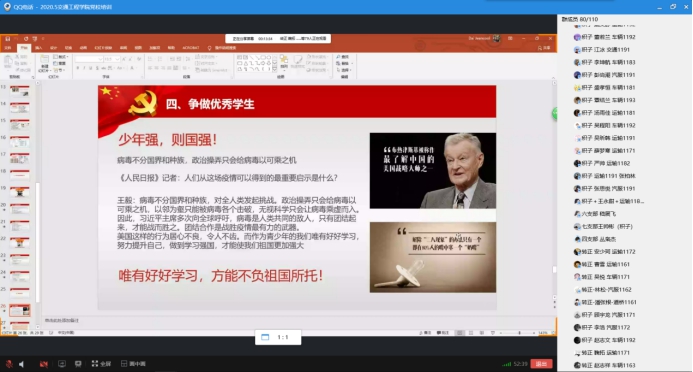Click the save icon in title bar
693x372 pixels.
tap(8, 38)
